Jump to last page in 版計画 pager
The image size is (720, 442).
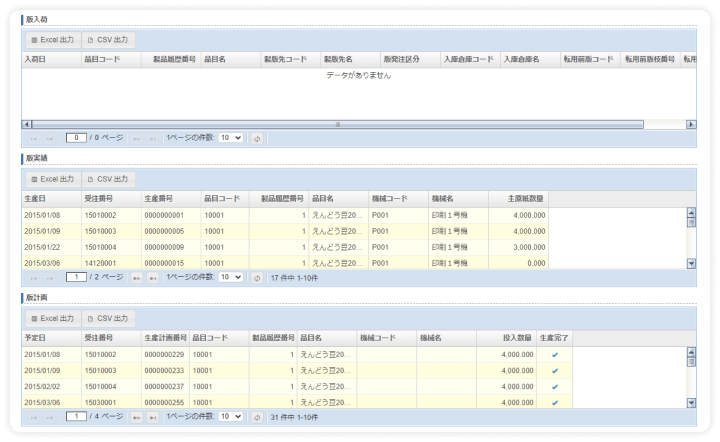[x=153, y=416]
